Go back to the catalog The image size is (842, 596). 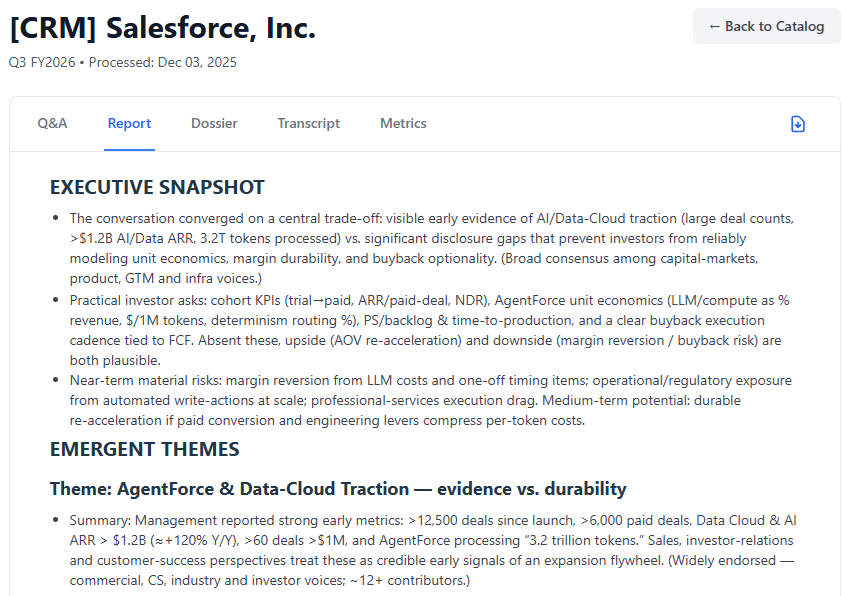[x=766, y=26]
